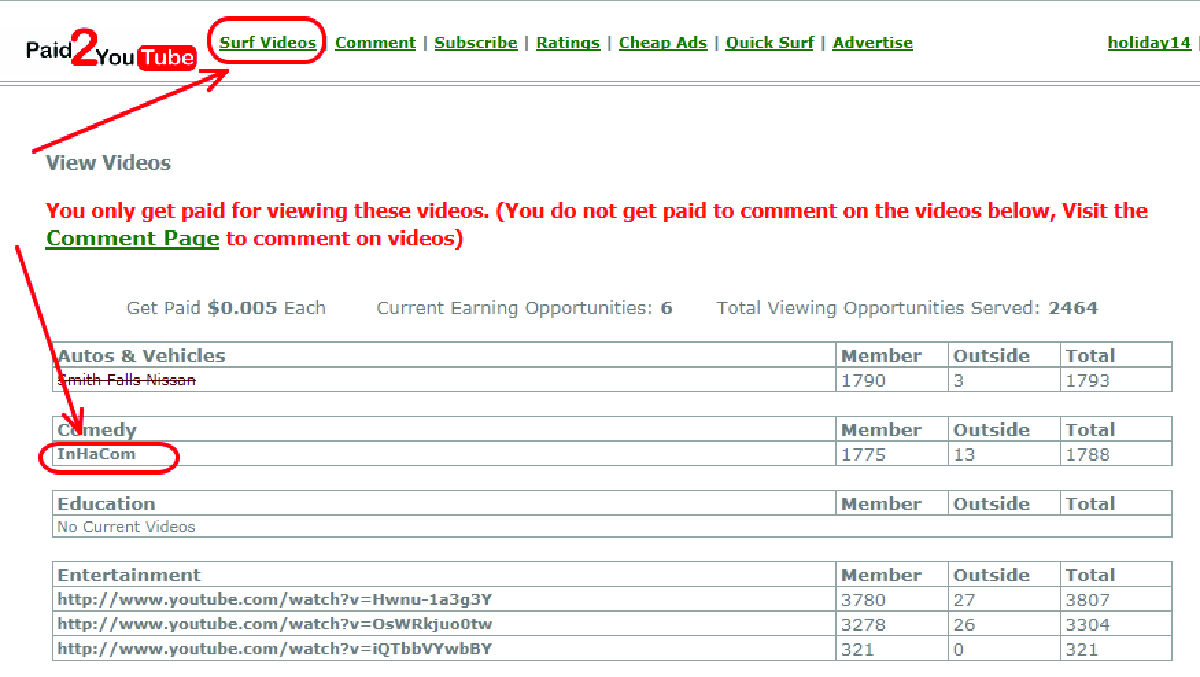Visit the Comment Page link in the notice
The width and height of the screenshot is (1200, 677).
(x=132, y=238)
